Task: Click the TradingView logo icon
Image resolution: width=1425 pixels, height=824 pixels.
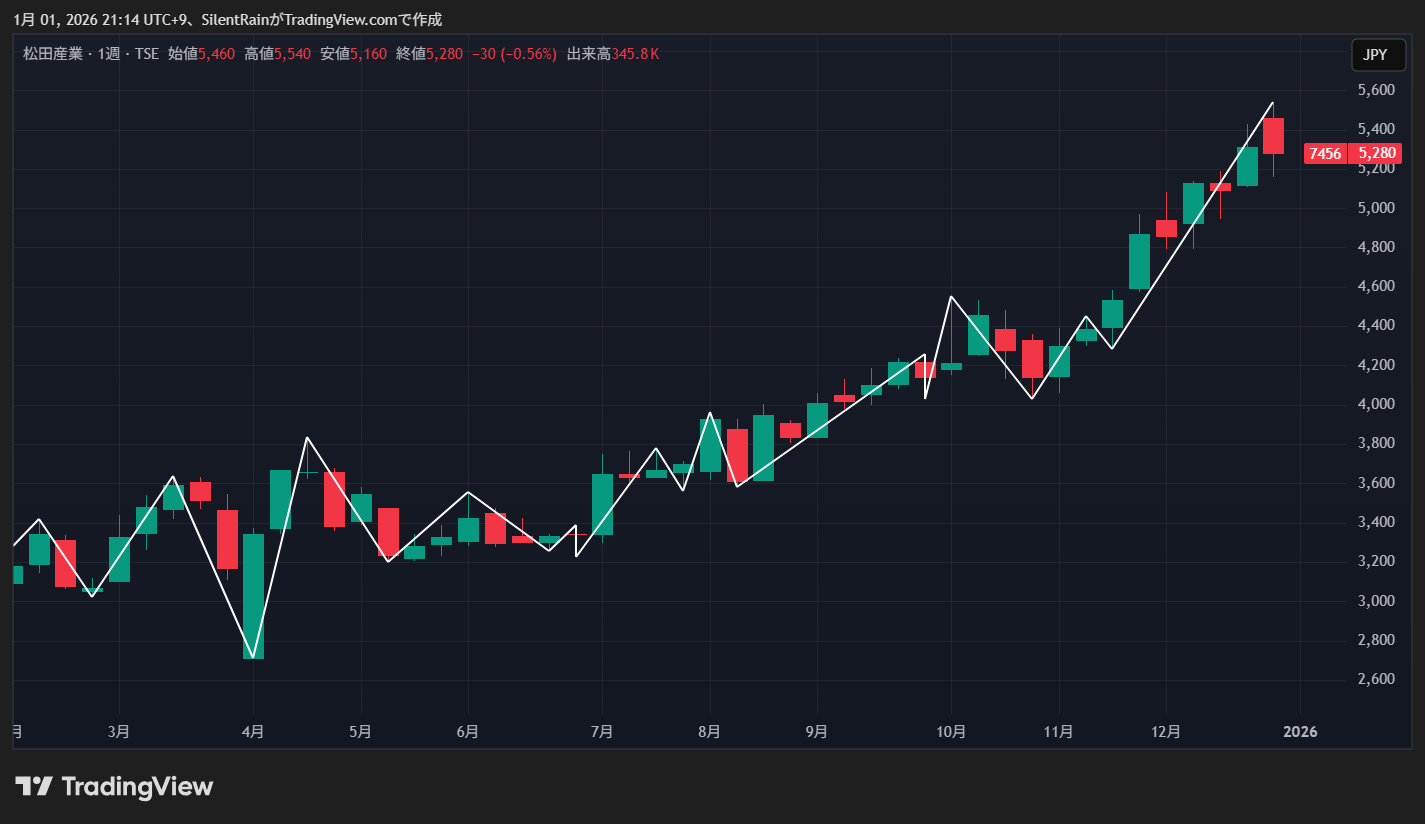Action: [34, 787]
